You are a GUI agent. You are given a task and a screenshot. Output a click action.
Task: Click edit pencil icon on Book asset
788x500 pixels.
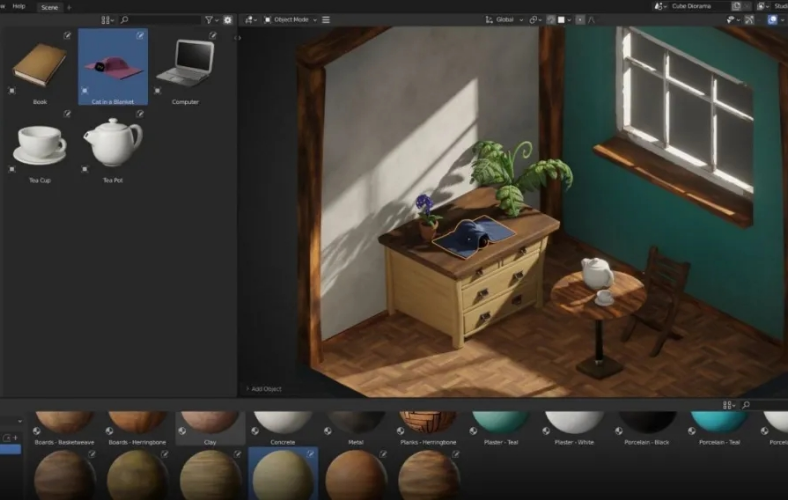tap(67, 35)
